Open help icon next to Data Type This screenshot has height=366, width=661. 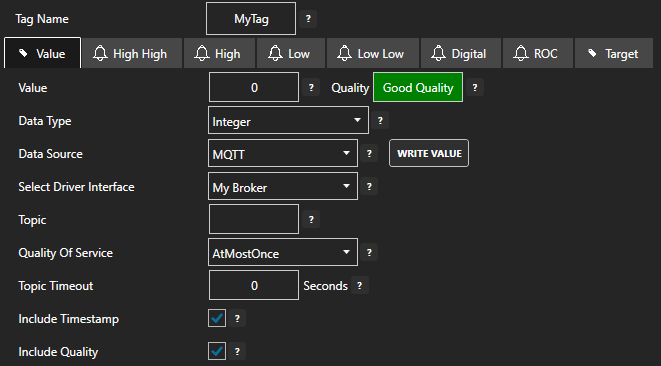380,121
